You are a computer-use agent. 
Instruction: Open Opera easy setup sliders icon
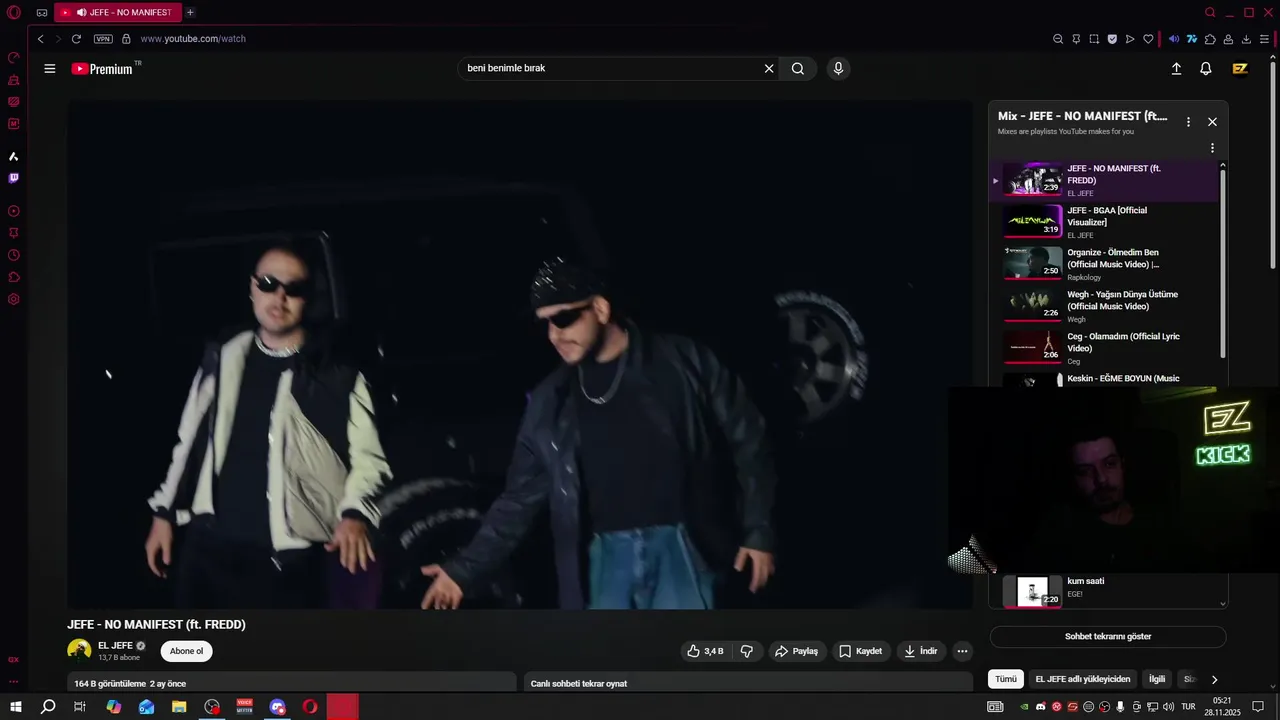[x=1264, y=39]
